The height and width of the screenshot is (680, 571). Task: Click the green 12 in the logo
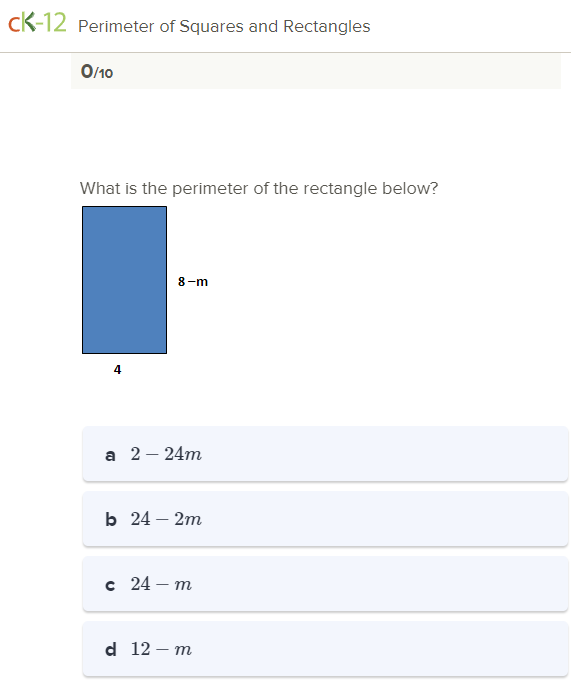(55, 23)
